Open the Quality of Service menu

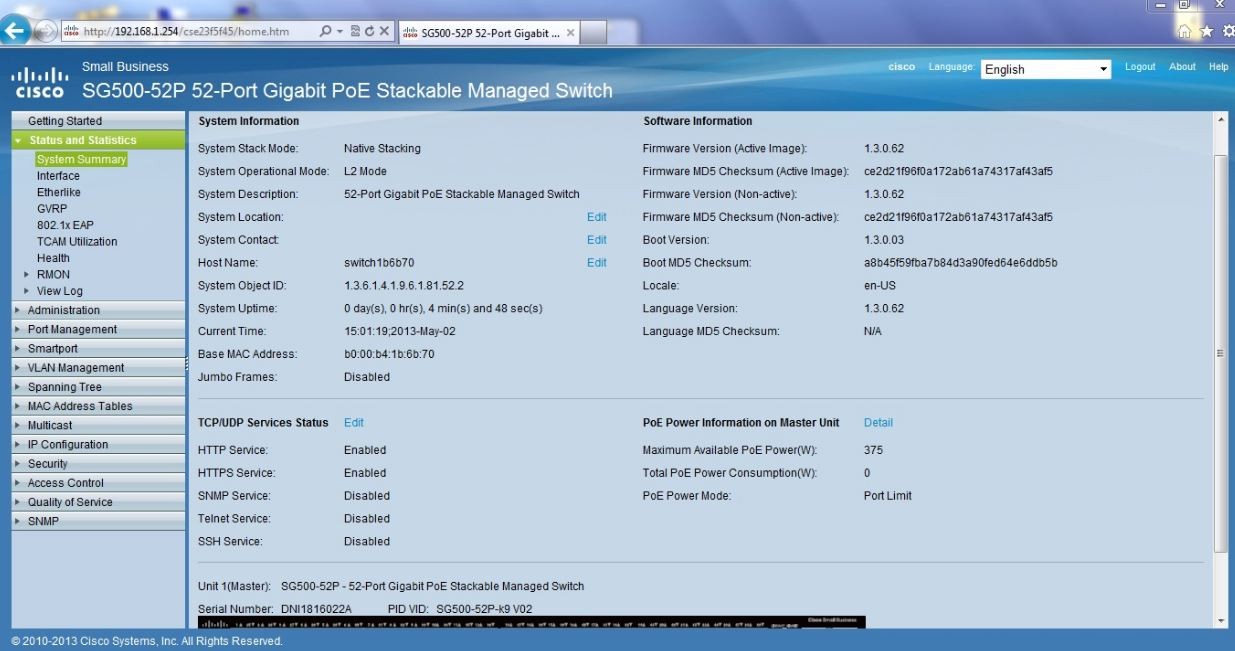pos(98,502)
